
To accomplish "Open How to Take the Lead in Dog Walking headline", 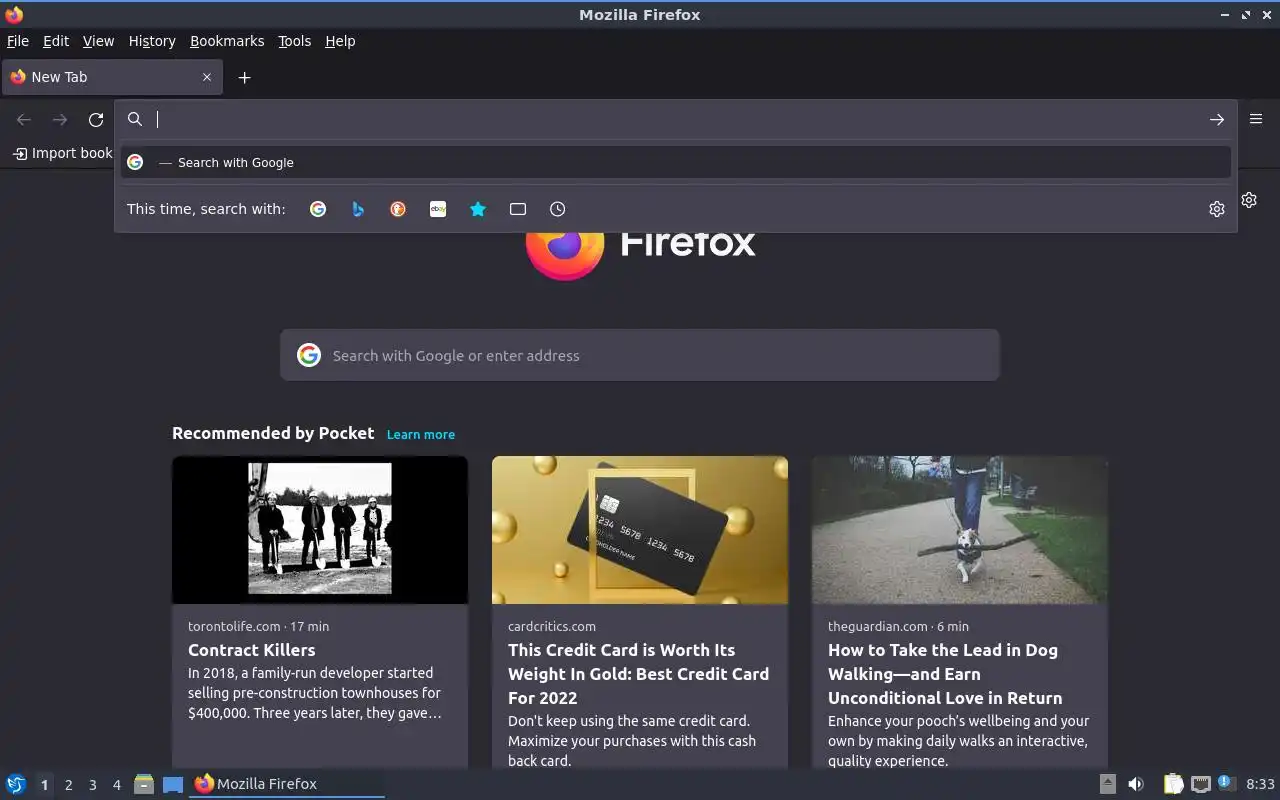I will tap(945, 674).
